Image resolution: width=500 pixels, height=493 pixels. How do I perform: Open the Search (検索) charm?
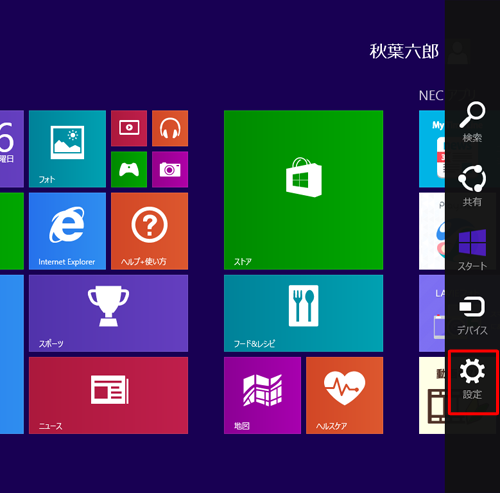(472, 122)
